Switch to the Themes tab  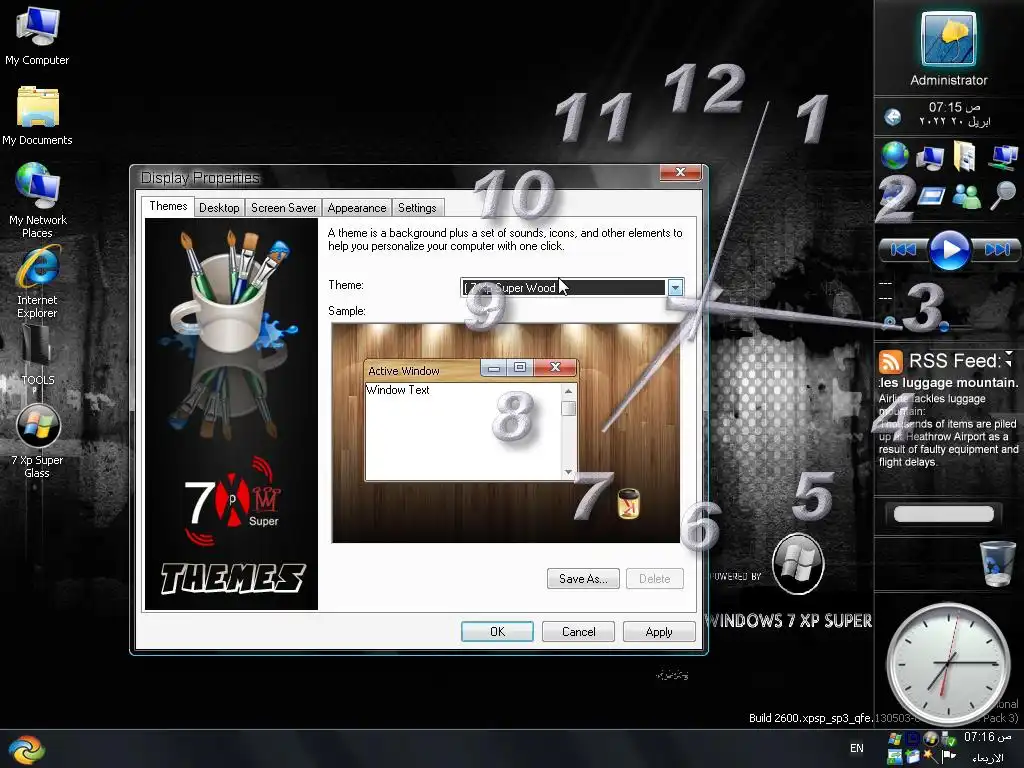click(x=168, y=206)
